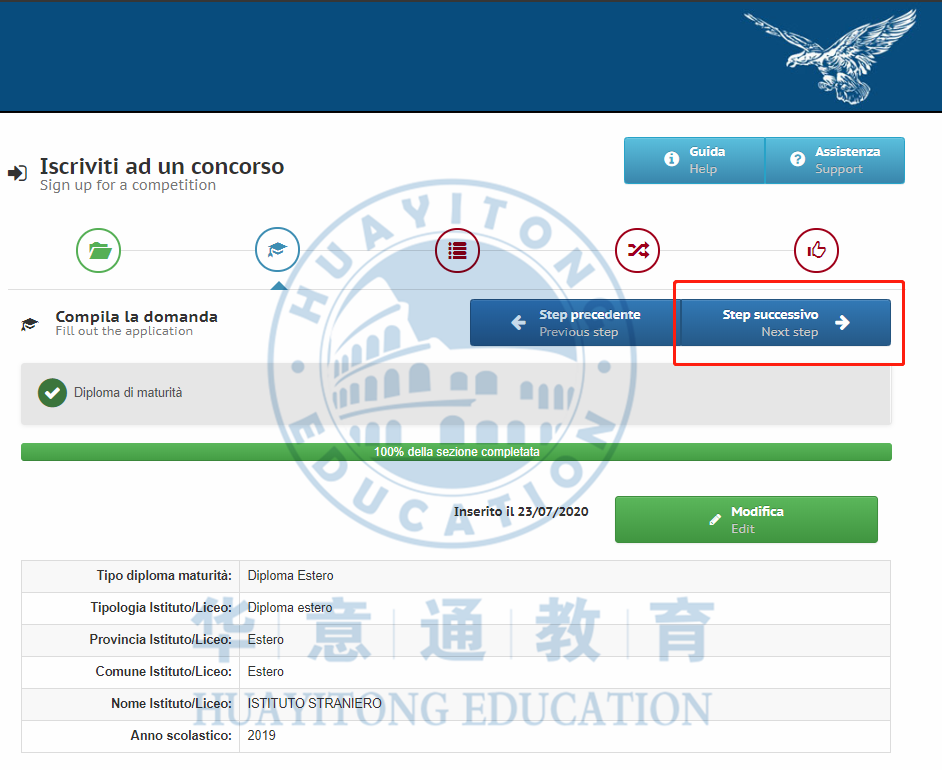The width and height of the screenshot is (942, 770).
Task: Click the Inserito il 23/07/2020 text
Action: click(x=521, y=512)
